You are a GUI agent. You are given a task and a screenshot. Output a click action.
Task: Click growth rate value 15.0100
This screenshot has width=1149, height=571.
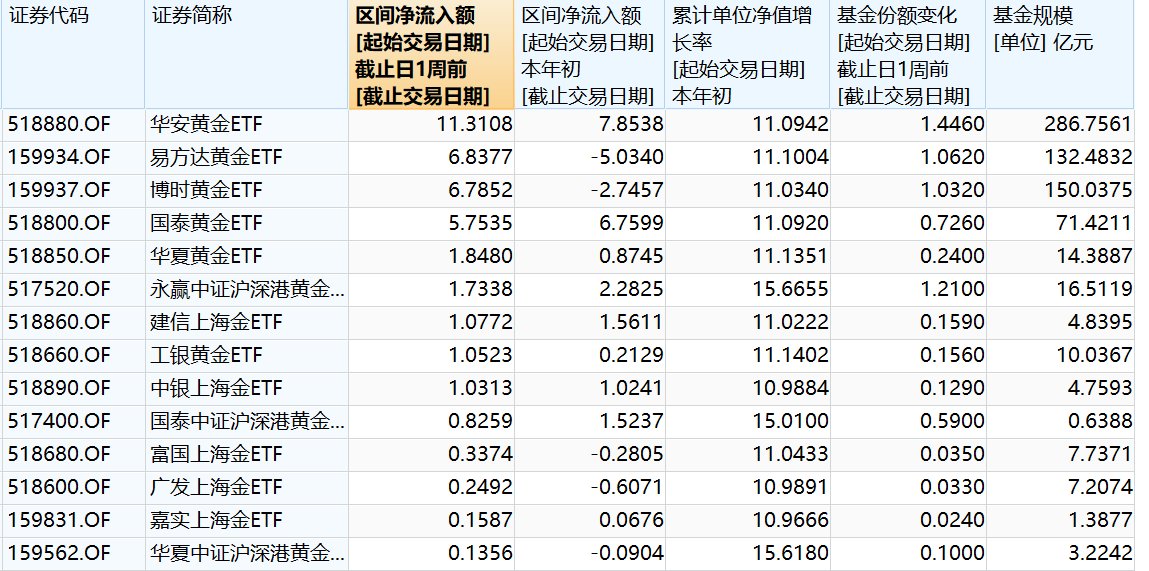click(791, 421)
